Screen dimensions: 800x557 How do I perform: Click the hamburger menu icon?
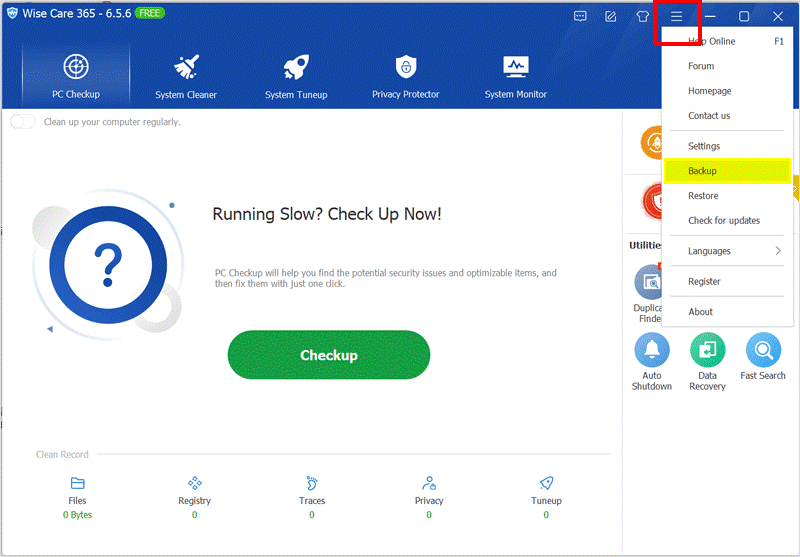pyautogui.click(x=677, y=16)
